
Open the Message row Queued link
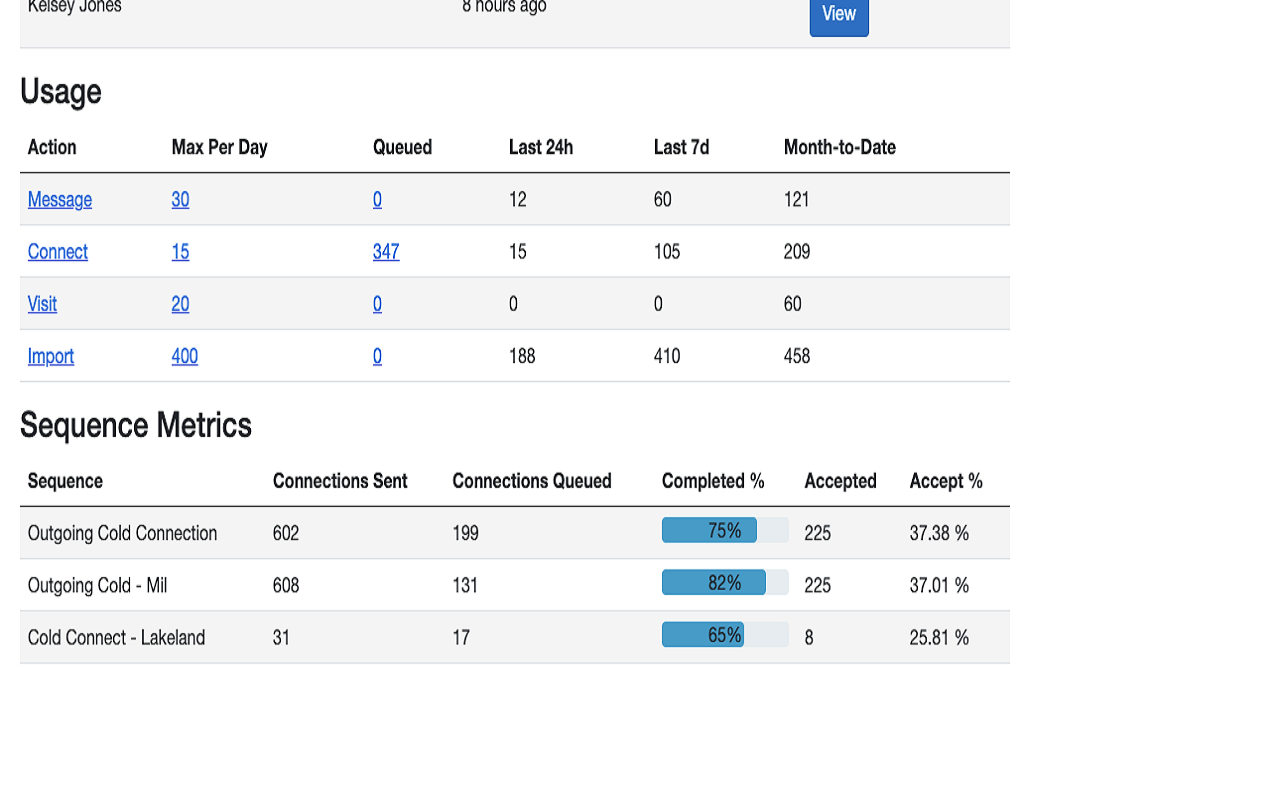[377, 200]
